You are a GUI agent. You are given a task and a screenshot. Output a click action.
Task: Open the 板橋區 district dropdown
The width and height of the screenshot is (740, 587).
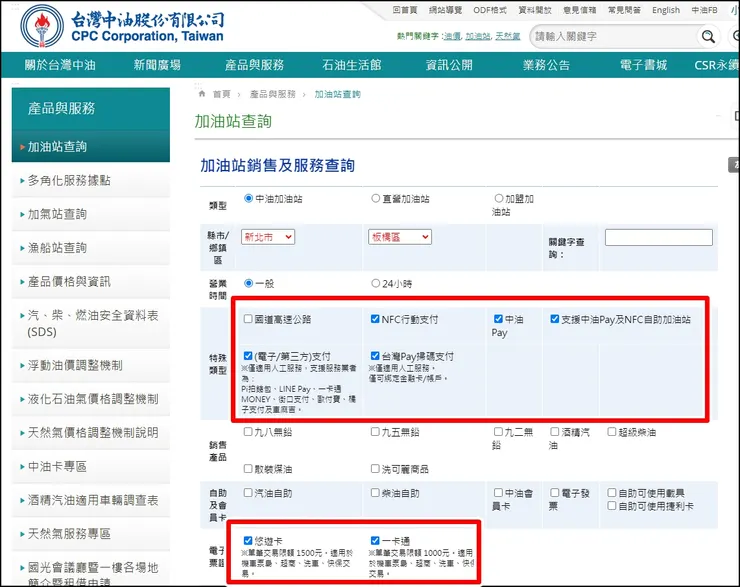[x=400, y=237]
